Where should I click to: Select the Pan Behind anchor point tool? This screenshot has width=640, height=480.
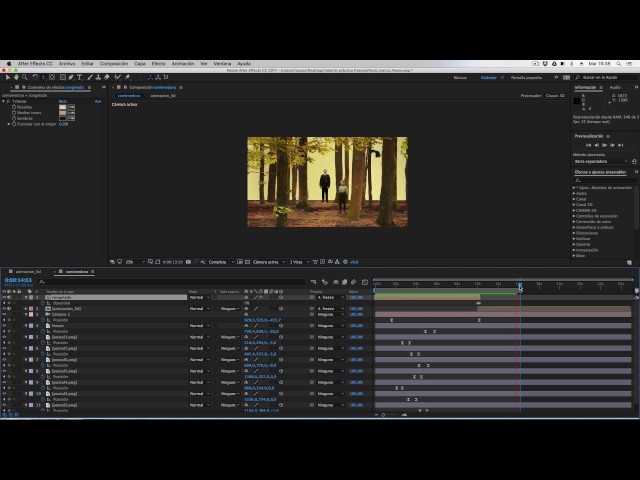[52, 77]
